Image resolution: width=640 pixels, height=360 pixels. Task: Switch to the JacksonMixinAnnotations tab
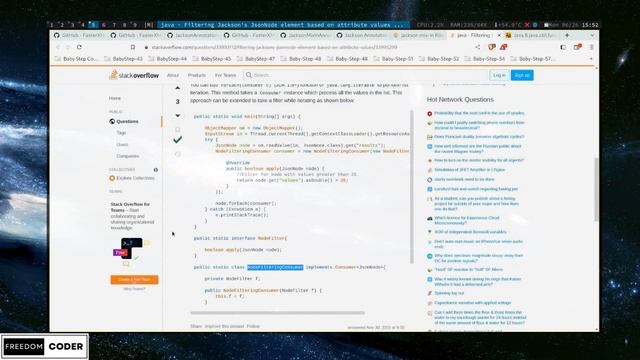coord(306,36)
